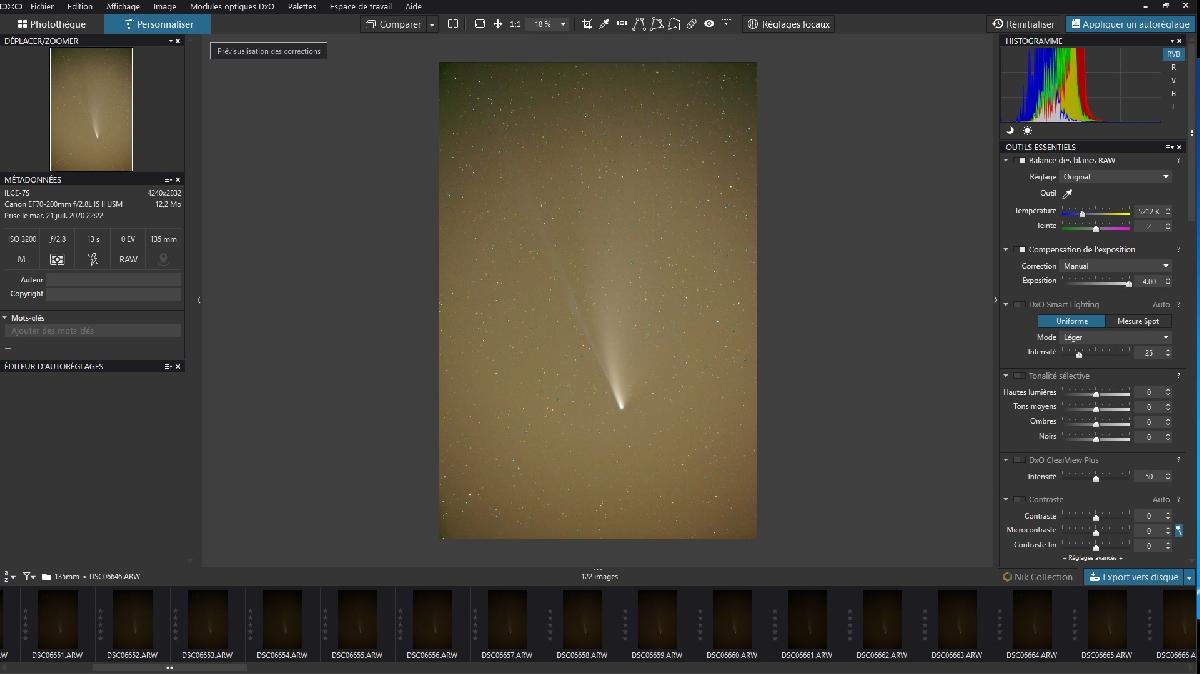Click the Outil eyedropper under Balance des blancs RAW

[1067, 193]
